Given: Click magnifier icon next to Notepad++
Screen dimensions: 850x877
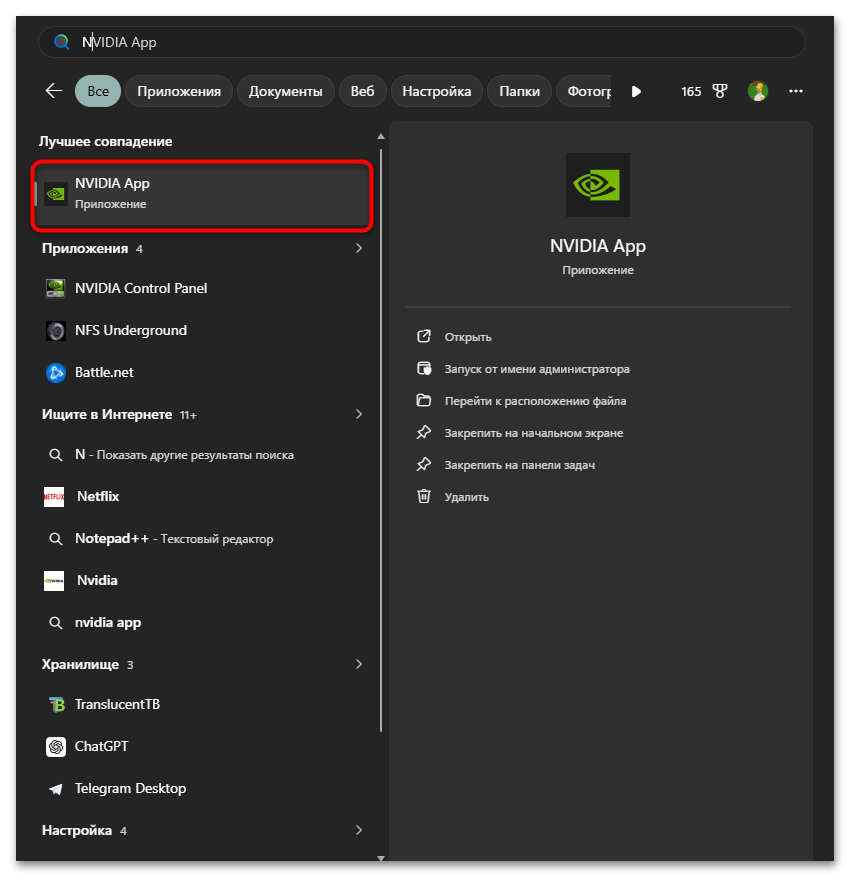Looking at the screenshot, I should (55, 539).
